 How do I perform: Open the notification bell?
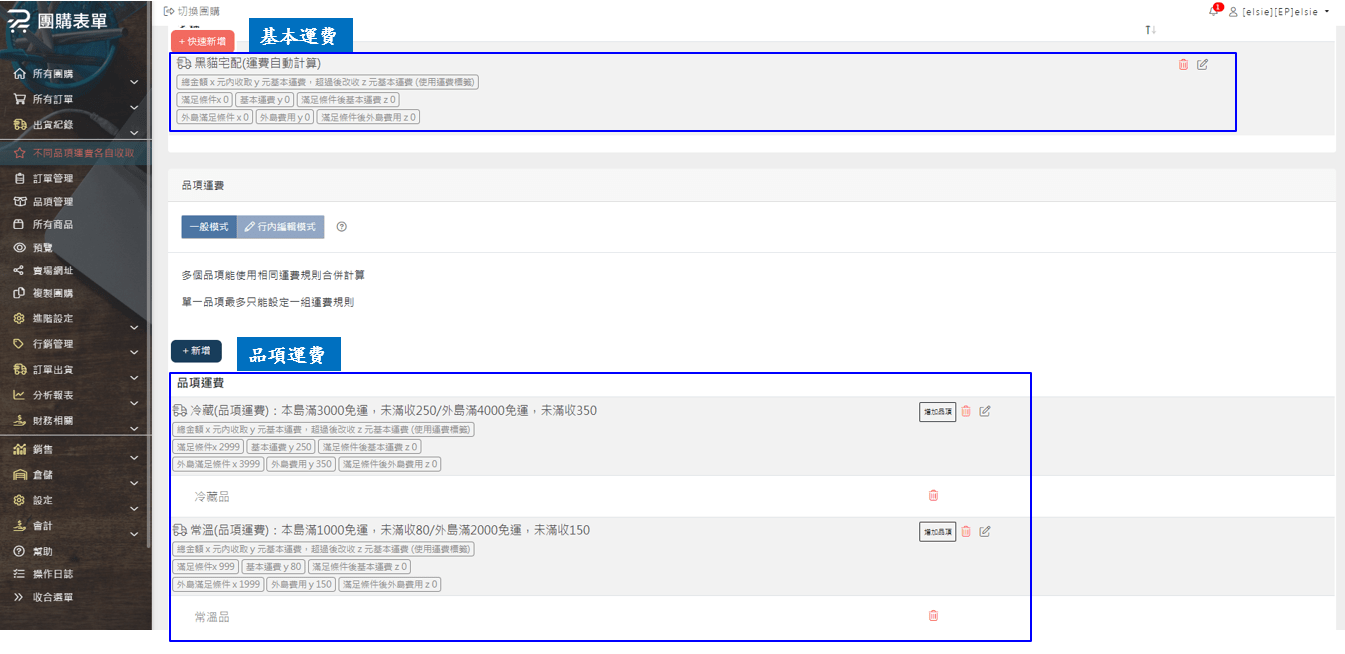(x=1213, y=11)
